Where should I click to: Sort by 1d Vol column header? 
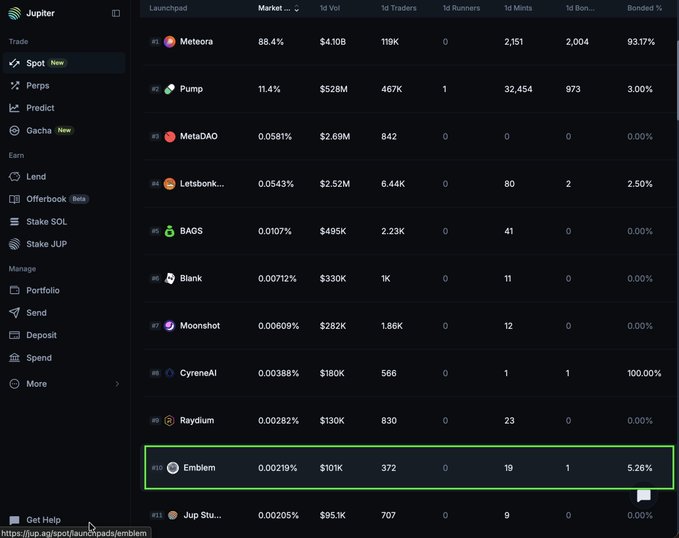click(x=330, y=8)
